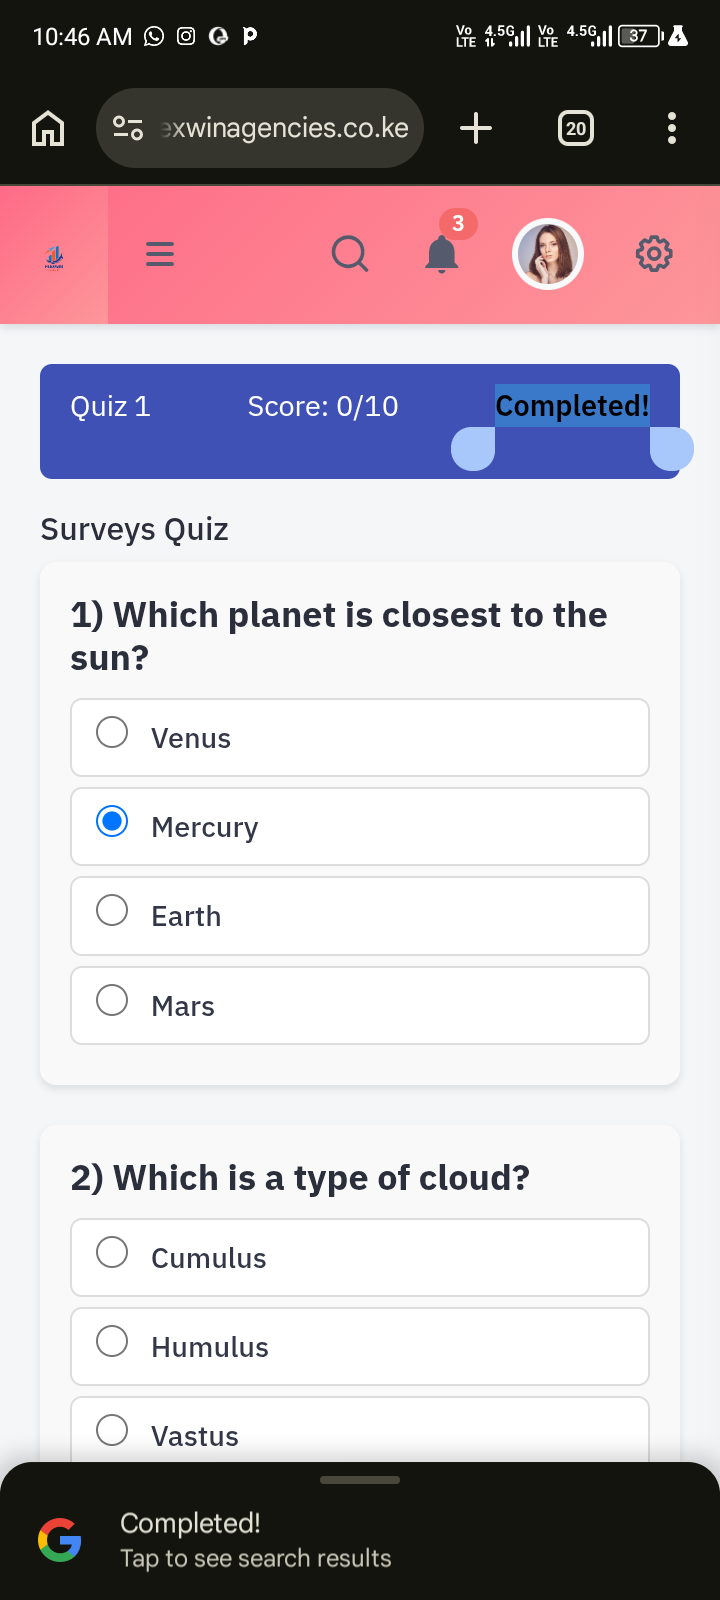The height and width of the screenshot is (1600, 720).
Task: Tap the Surveys Quiz heading
Action: coord(133,529)
